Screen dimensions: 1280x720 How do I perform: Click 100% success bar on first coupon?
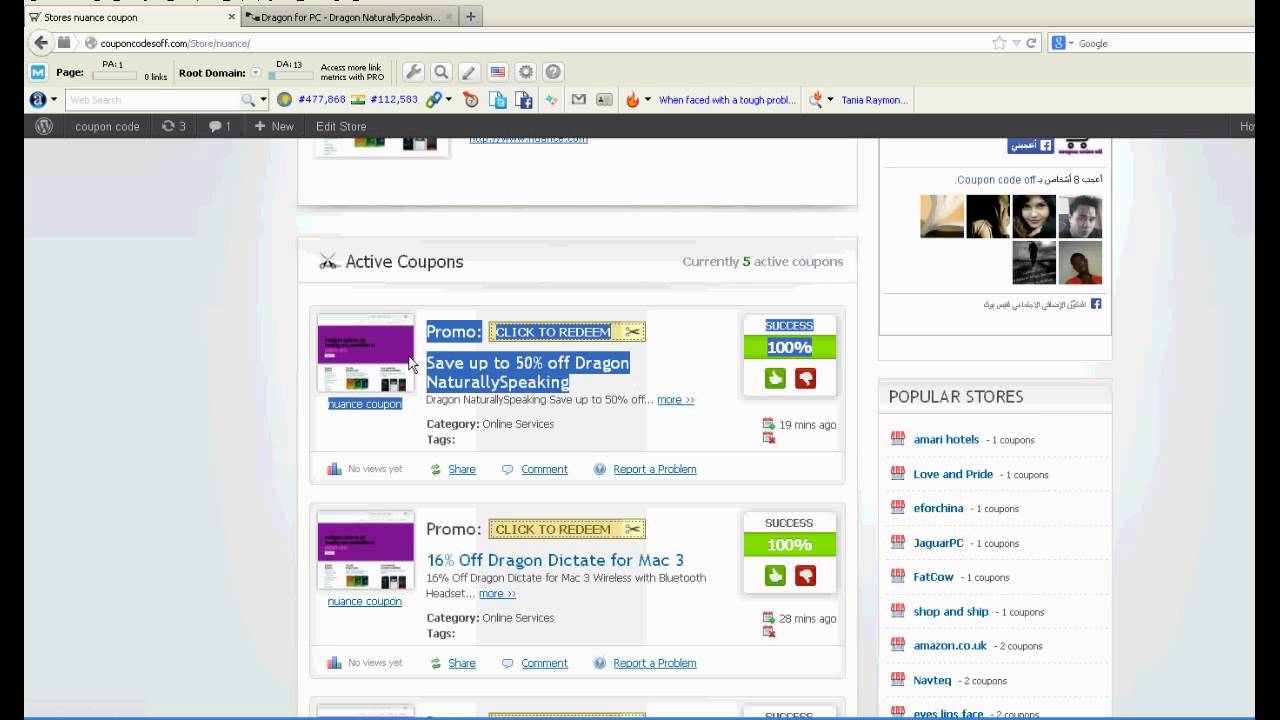pos(789,347)
